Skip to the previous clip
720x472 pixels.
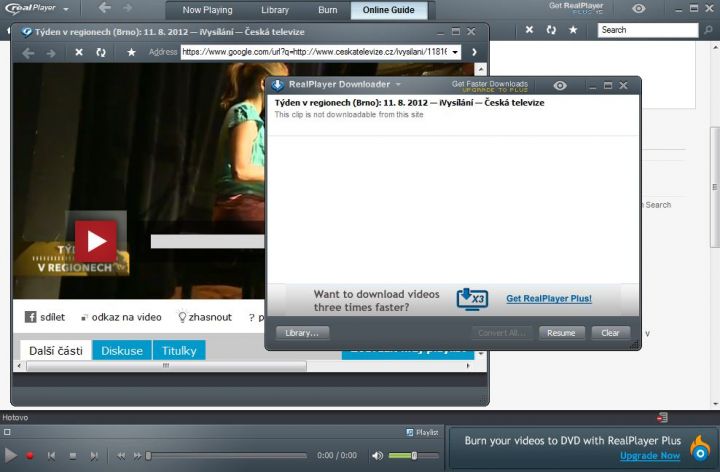click(51, 456)
